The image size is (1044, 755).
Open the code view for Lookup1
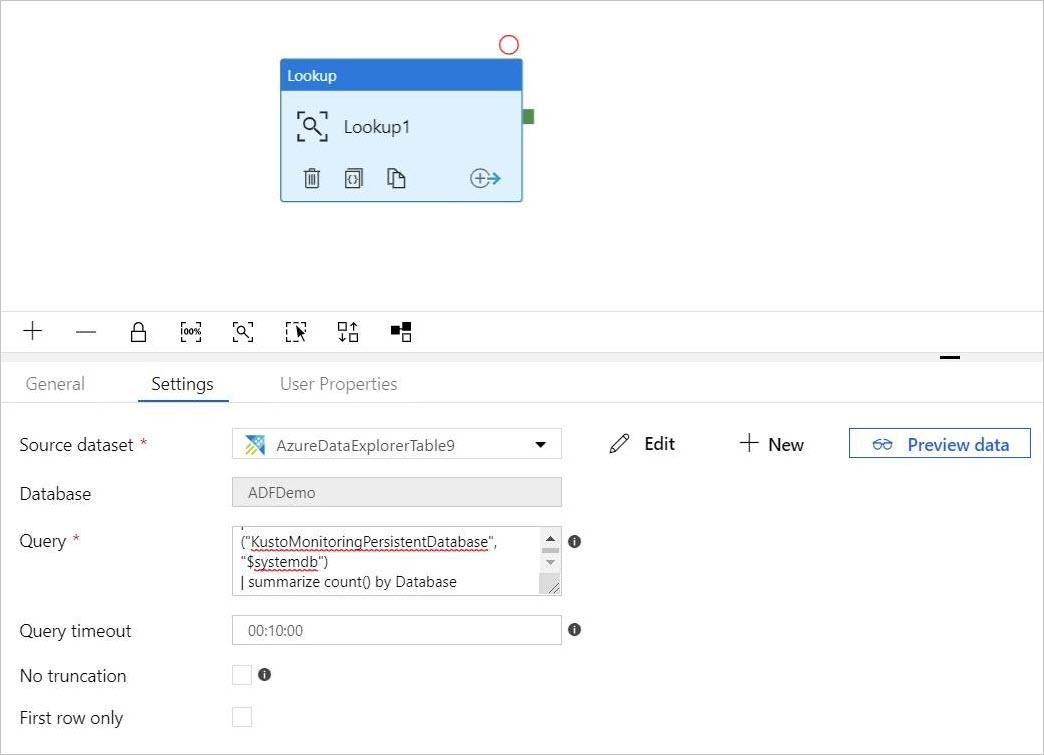pos(353,177)
